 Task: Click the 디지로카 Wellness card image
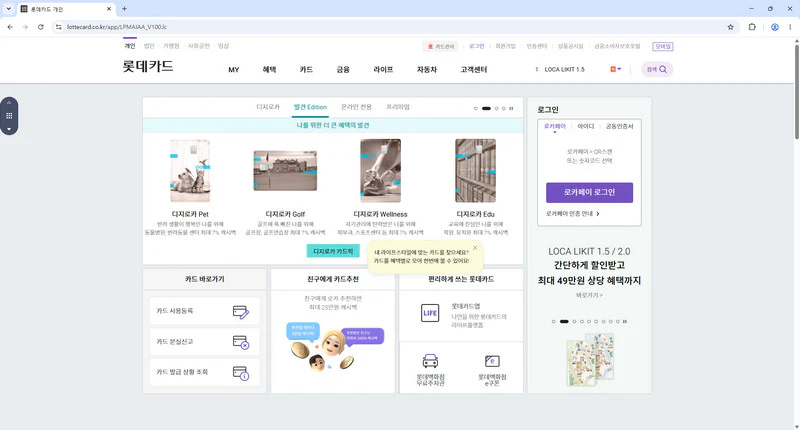(x=381, y=171)
